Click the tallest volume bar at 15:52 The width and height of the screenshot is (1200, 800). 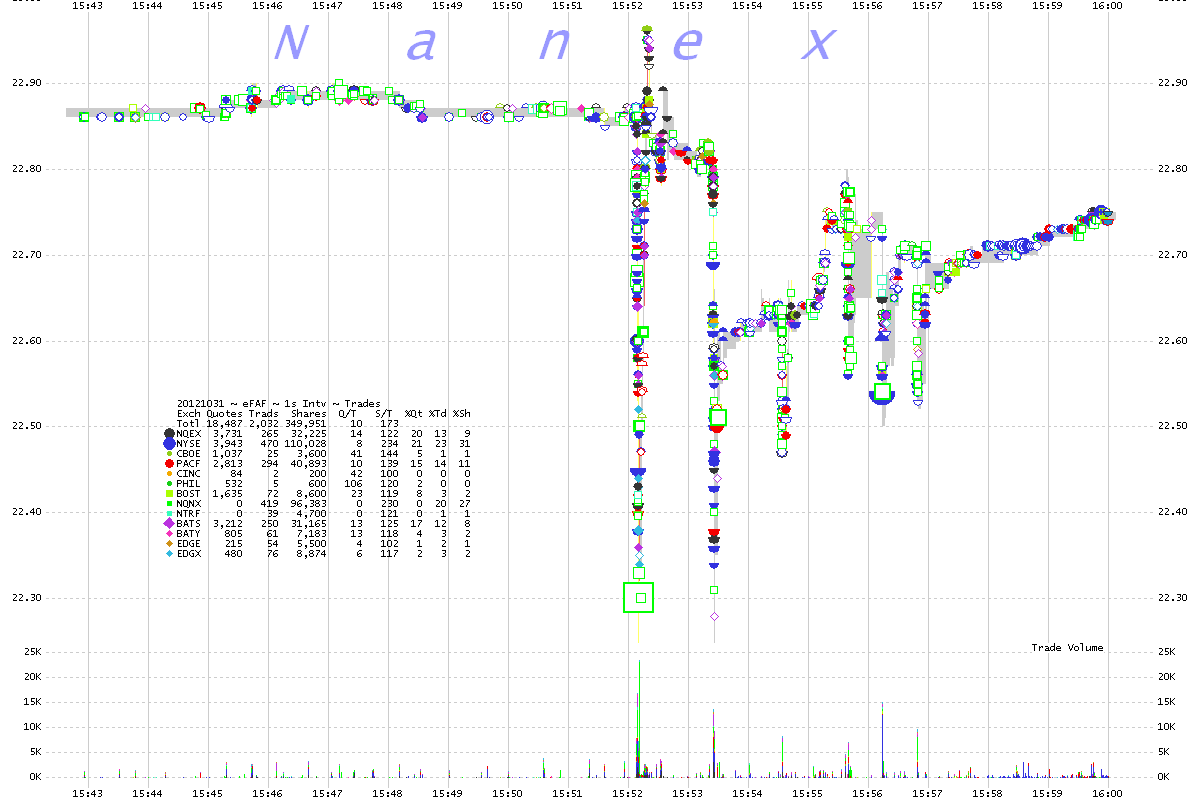(x=639, y=718)
